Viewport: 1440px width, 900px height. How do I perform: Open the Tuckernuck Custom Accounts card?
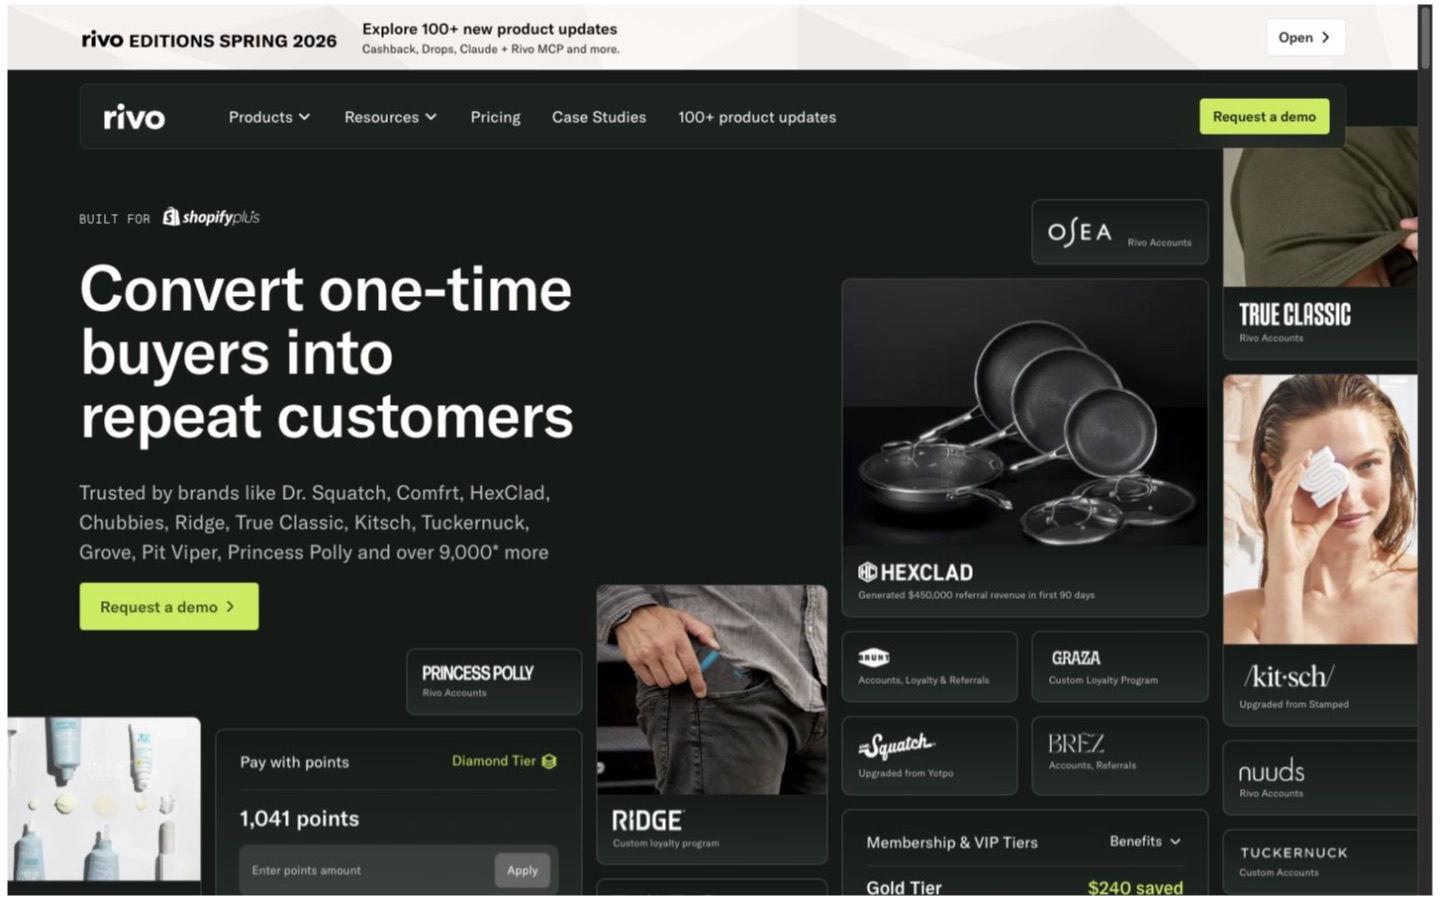tap(1320, 861)
